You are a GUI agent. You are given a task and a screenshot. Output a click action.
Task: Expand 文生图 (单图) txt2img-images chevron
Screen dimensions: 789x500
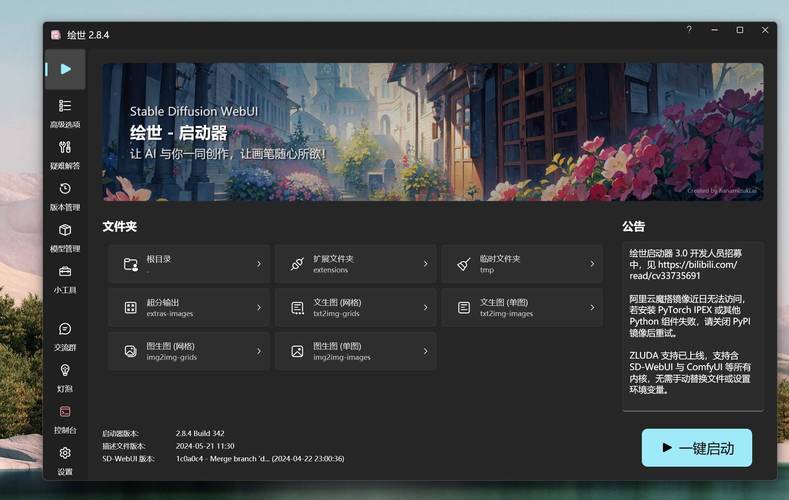[x=592, y=307]
